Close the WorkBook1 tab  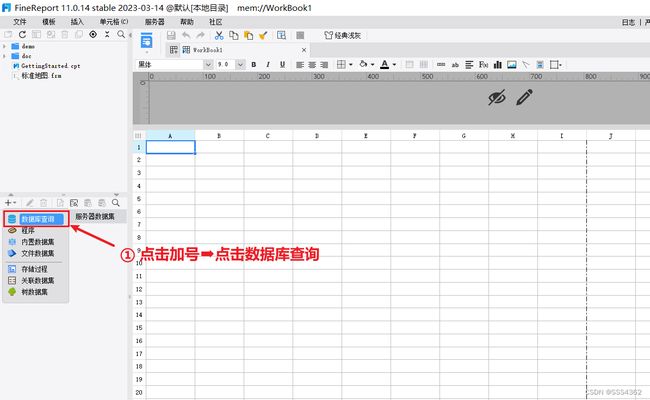coord(304,50)
